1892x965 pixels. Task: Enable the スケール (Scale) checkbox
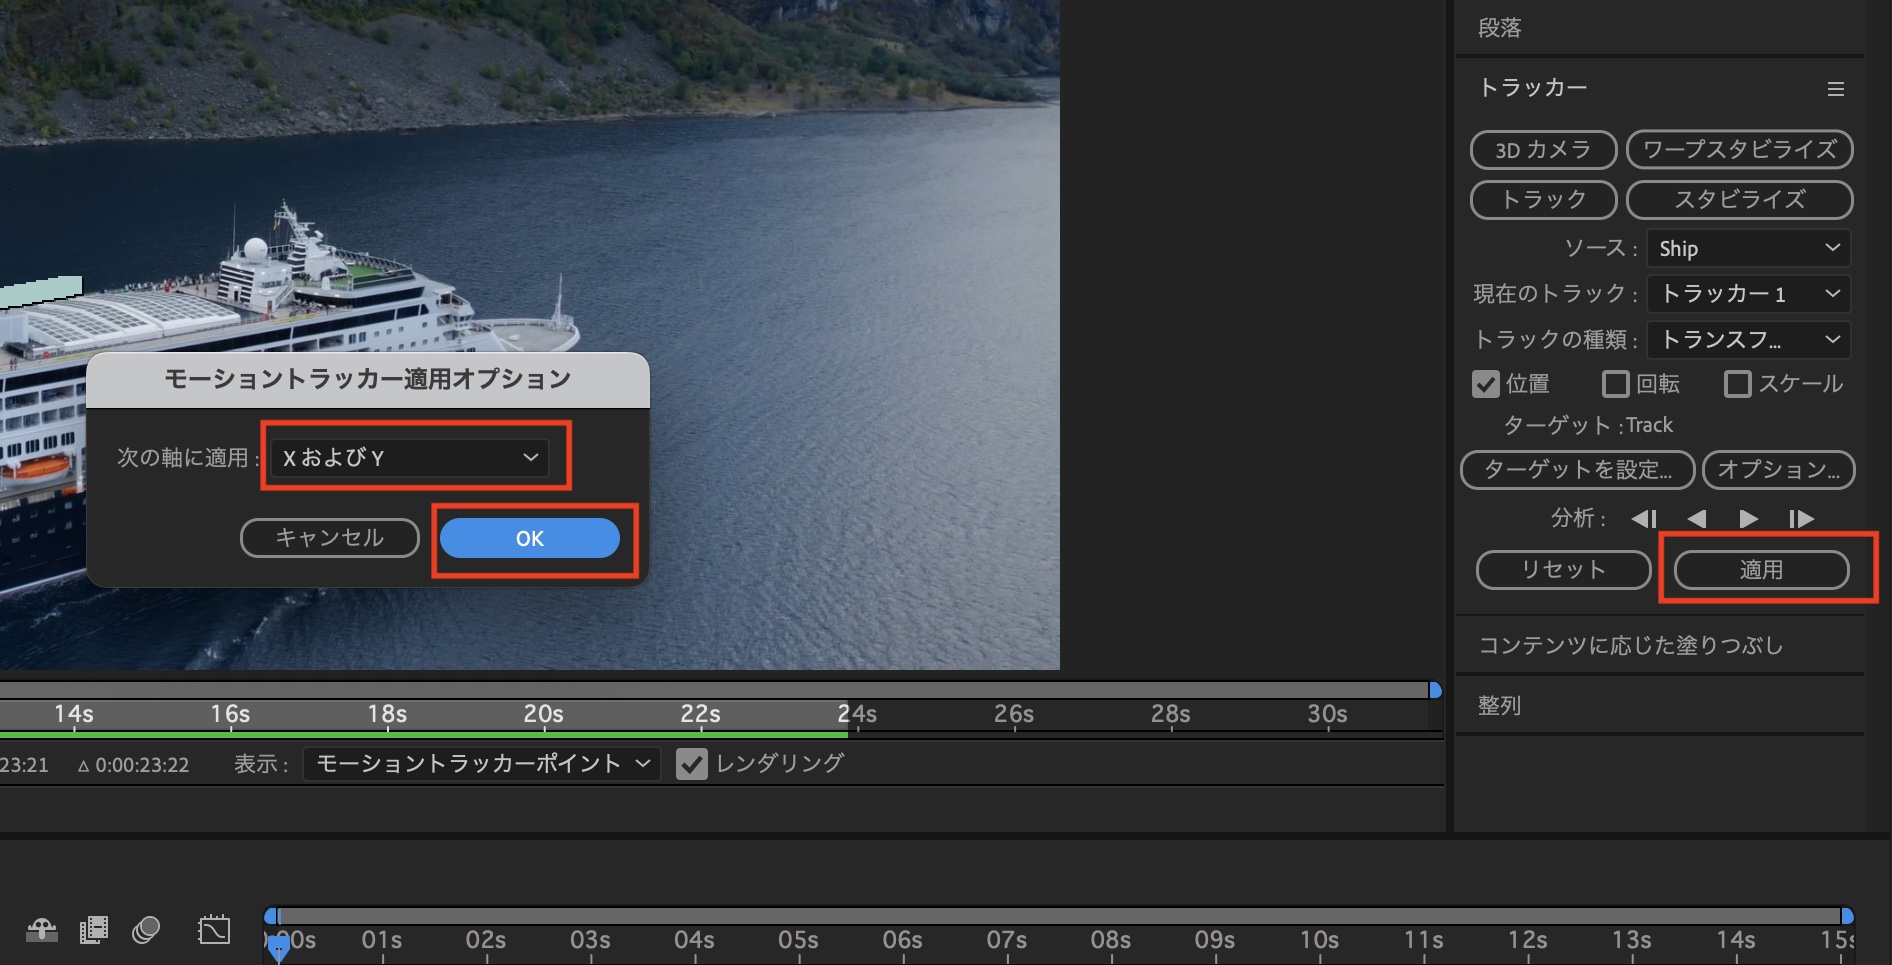pos(1738,384)
